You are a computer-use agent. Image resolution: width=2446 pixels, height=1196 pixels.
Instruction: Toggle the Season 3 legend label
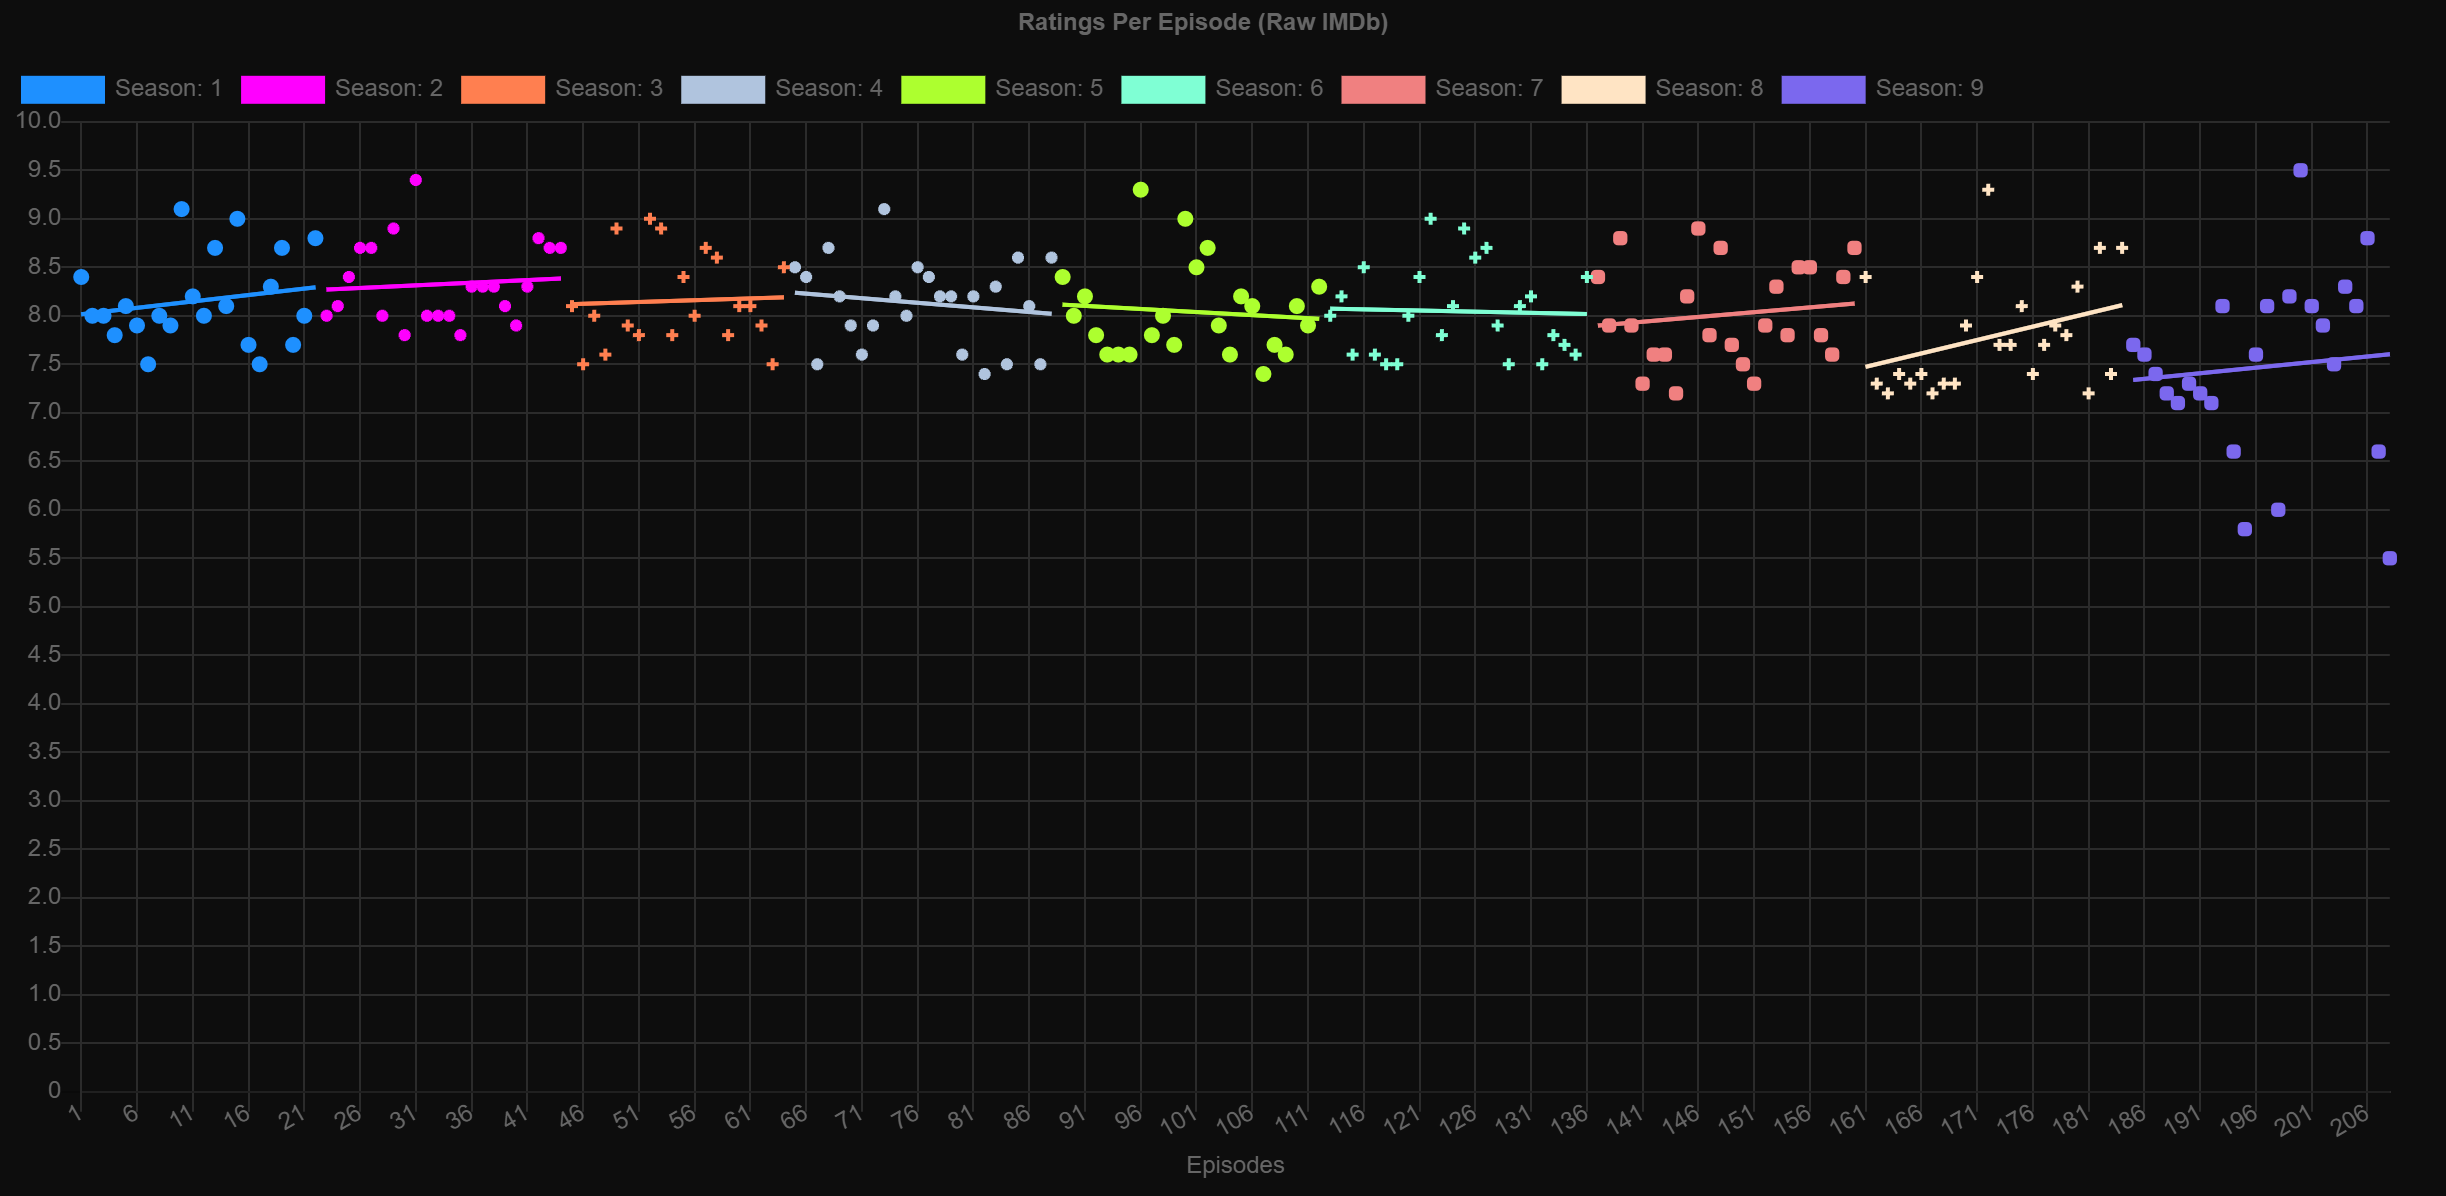tap(608, 89)
